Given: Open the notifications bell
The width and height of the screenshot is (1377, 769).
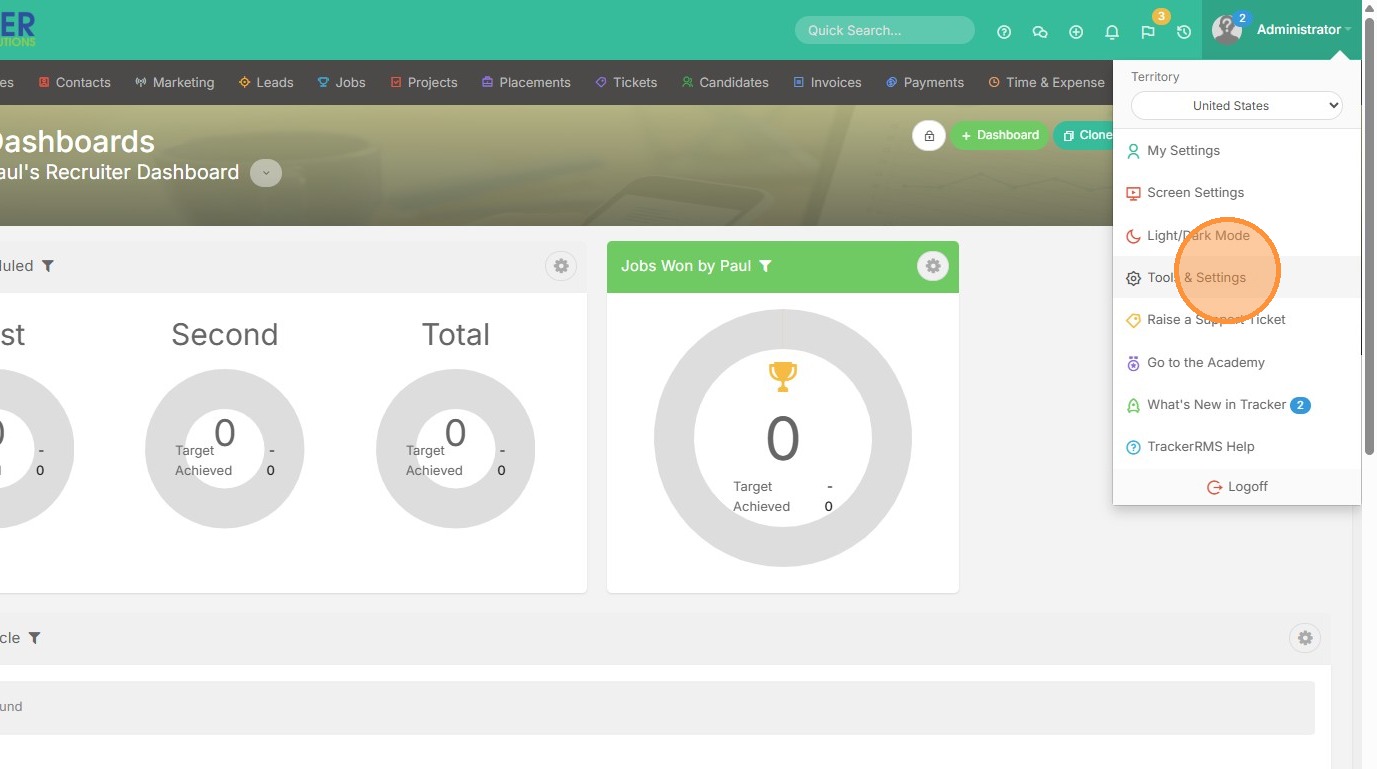Looking at the screenshot, I should [x=1112, y=32].
